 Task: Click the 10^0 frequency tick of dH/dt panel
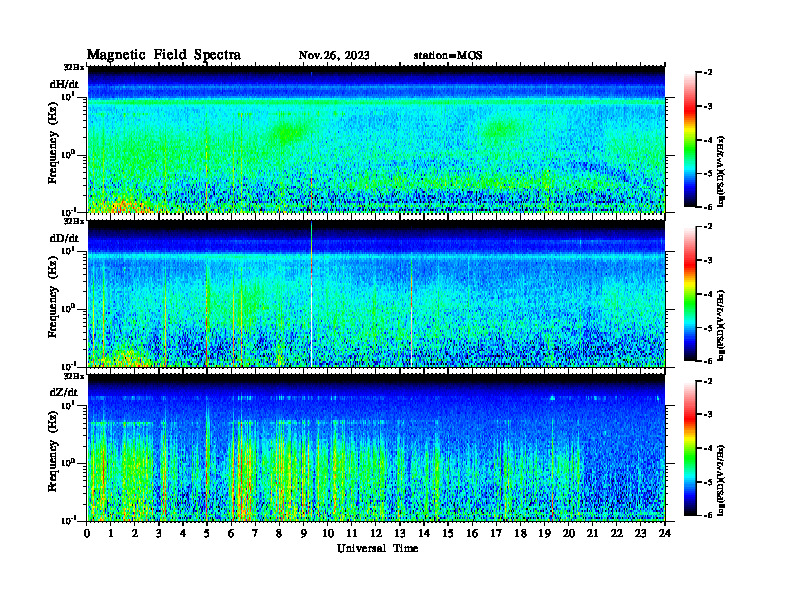point(68,155)
